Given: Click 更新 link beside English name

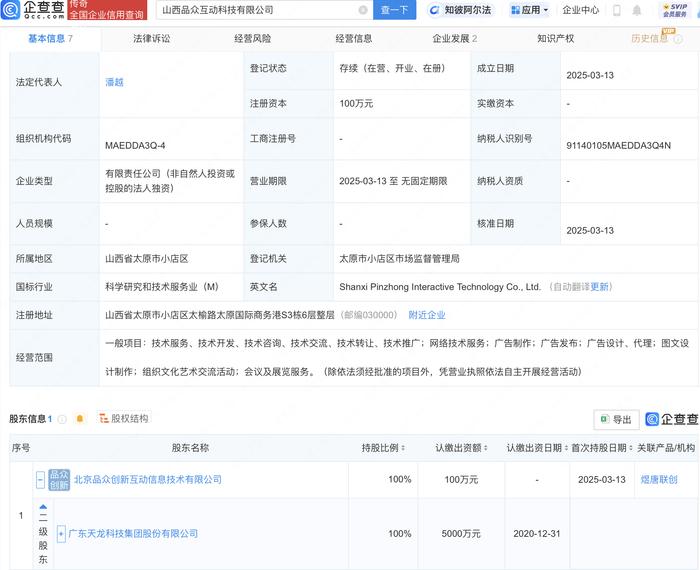Looking at the screenshot, I should (x=599, y=287).
